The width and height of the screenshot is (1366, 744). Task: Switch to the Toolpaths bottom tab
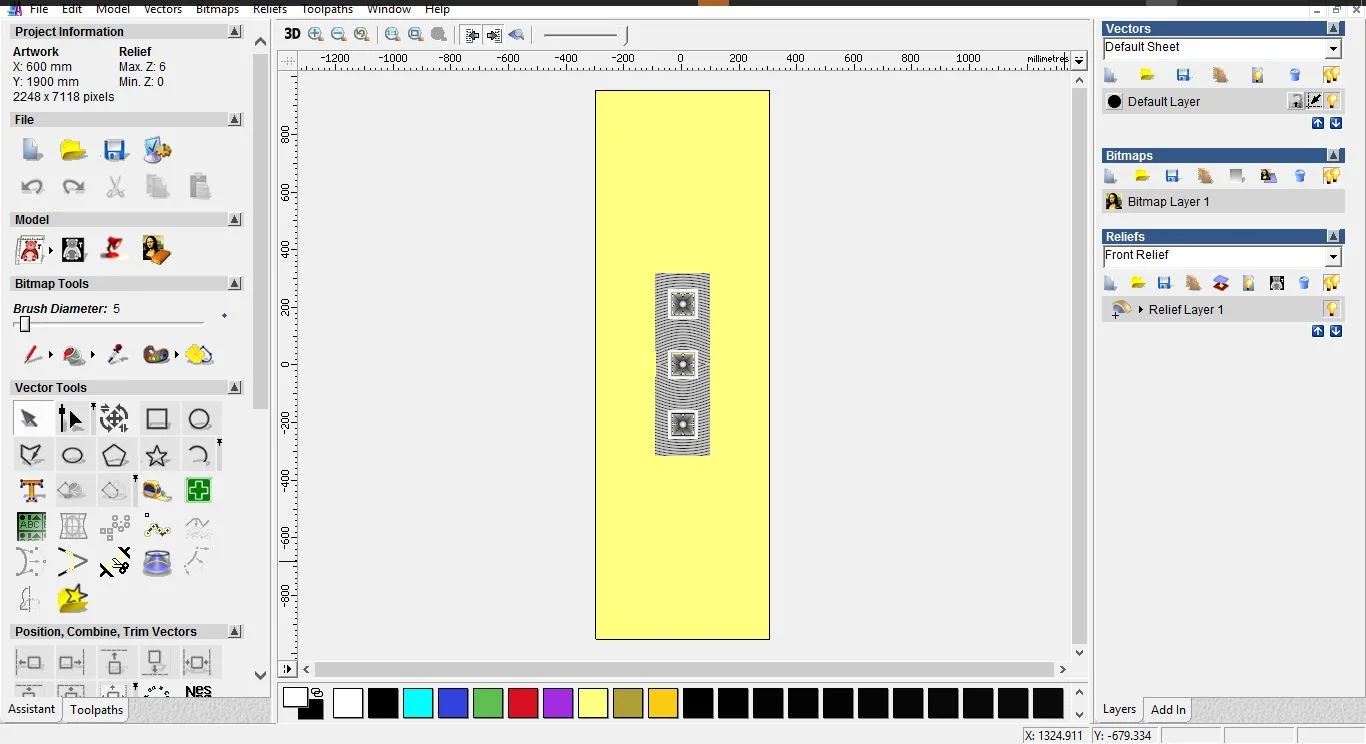(96, 710)
